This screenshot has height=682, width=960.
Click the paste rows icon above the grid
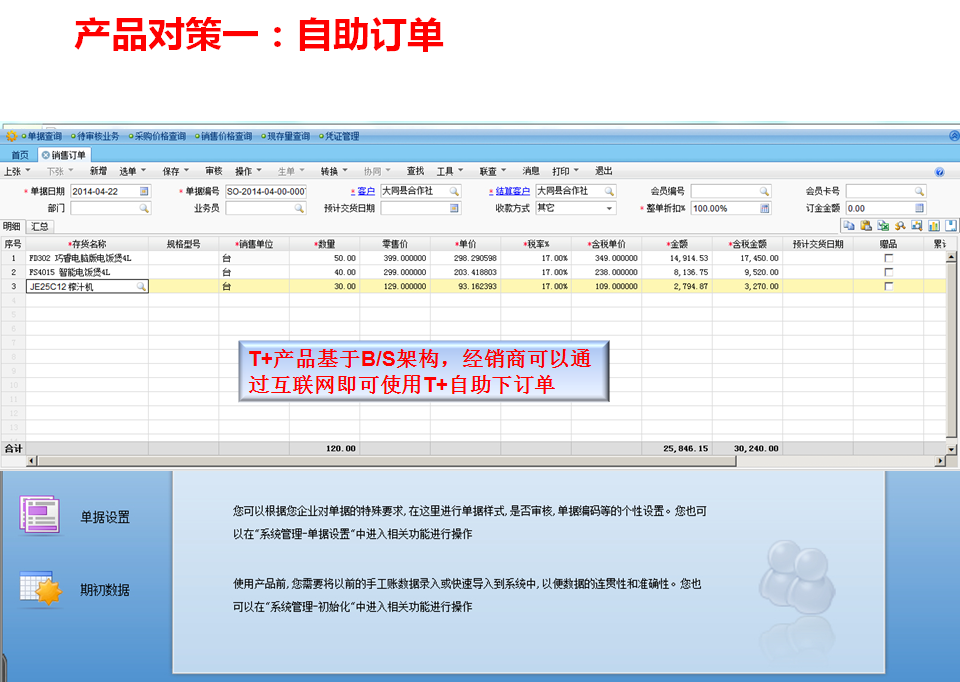(866, 225)
